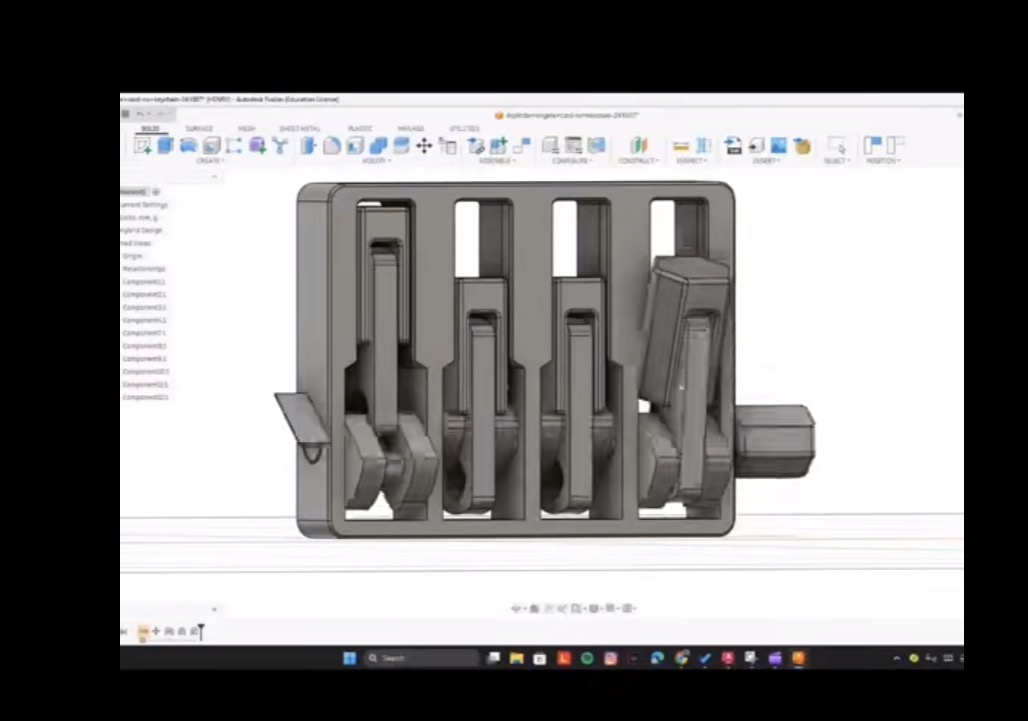The width and height of the screenshot is (1028, 721).
Task: Click the Windows taskbar Search box
Action: coord(421,658)
